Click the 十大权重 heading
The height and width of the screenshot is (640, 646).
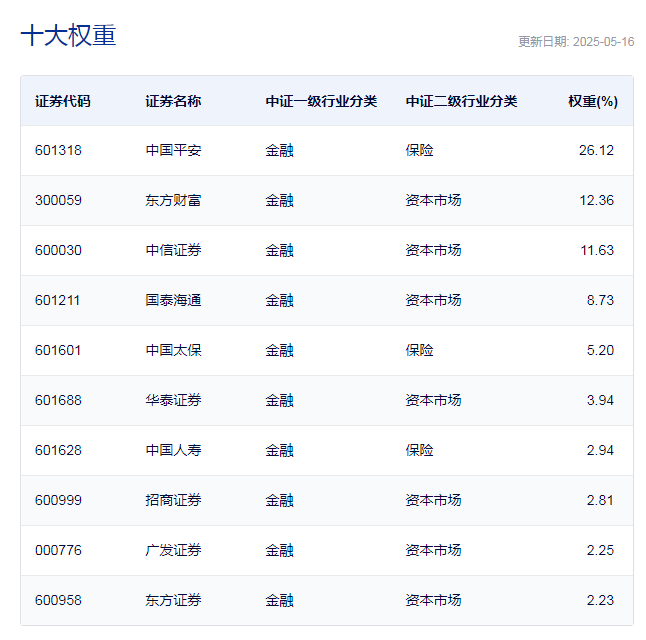coord(68,35)
